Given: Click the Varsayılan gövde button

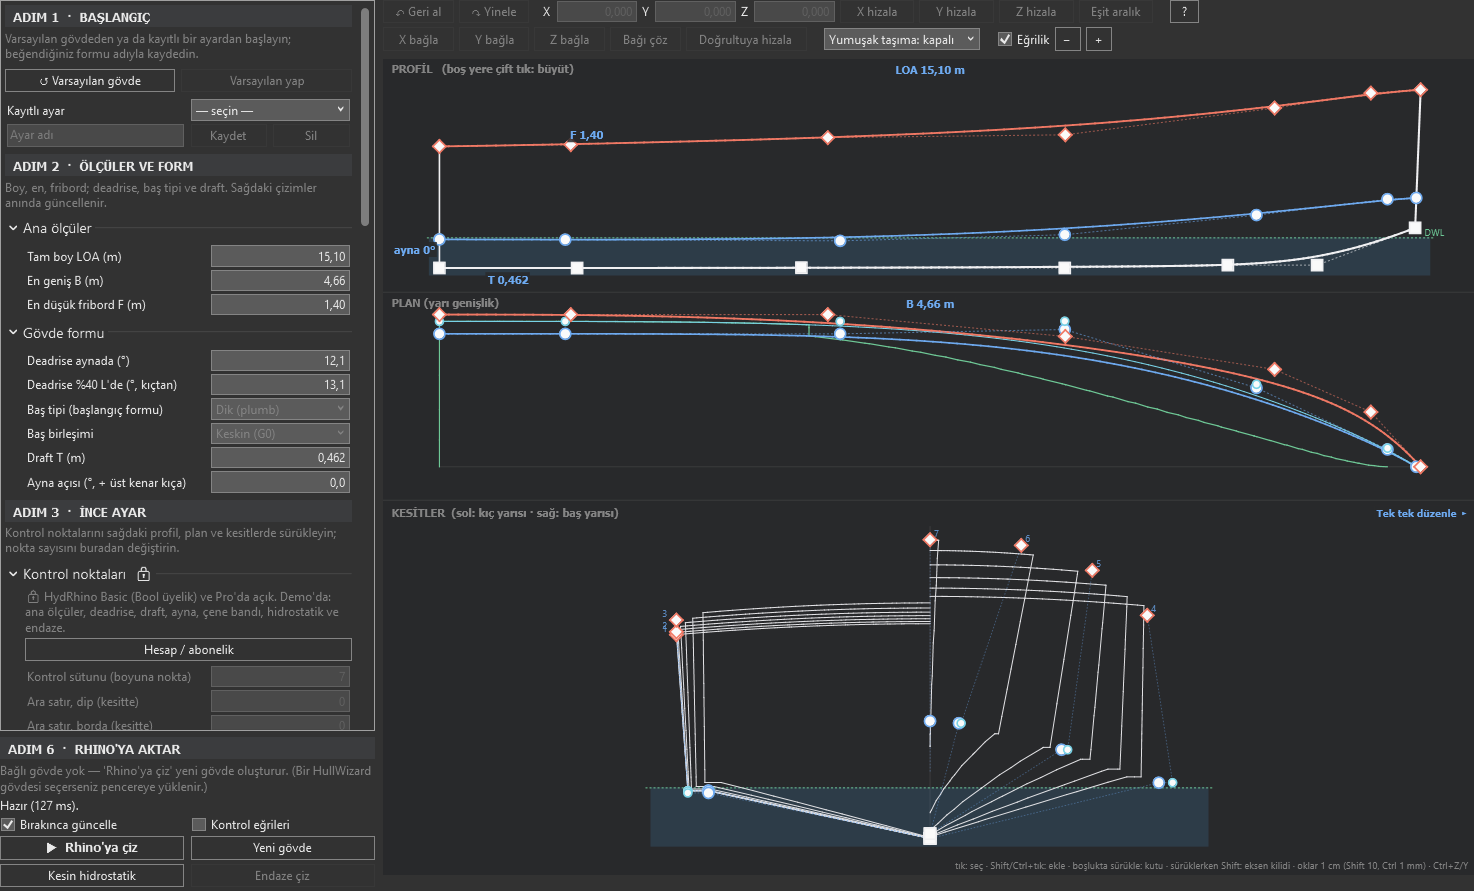Looking at the screenshot, I should coord(90,81).
